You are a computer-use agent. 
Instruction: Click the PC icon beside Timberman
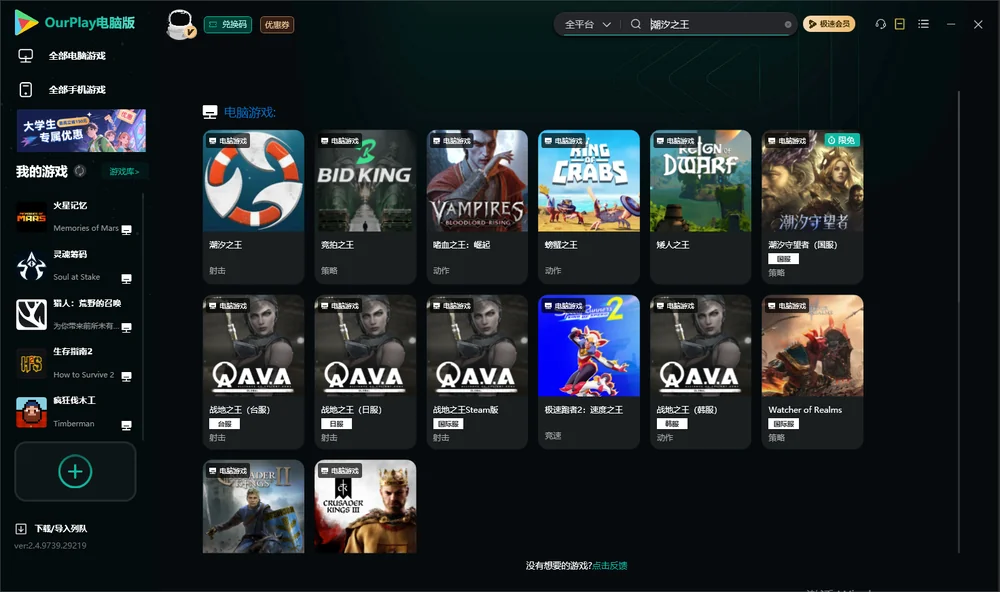pyautogui.click(x=126, y=426)
